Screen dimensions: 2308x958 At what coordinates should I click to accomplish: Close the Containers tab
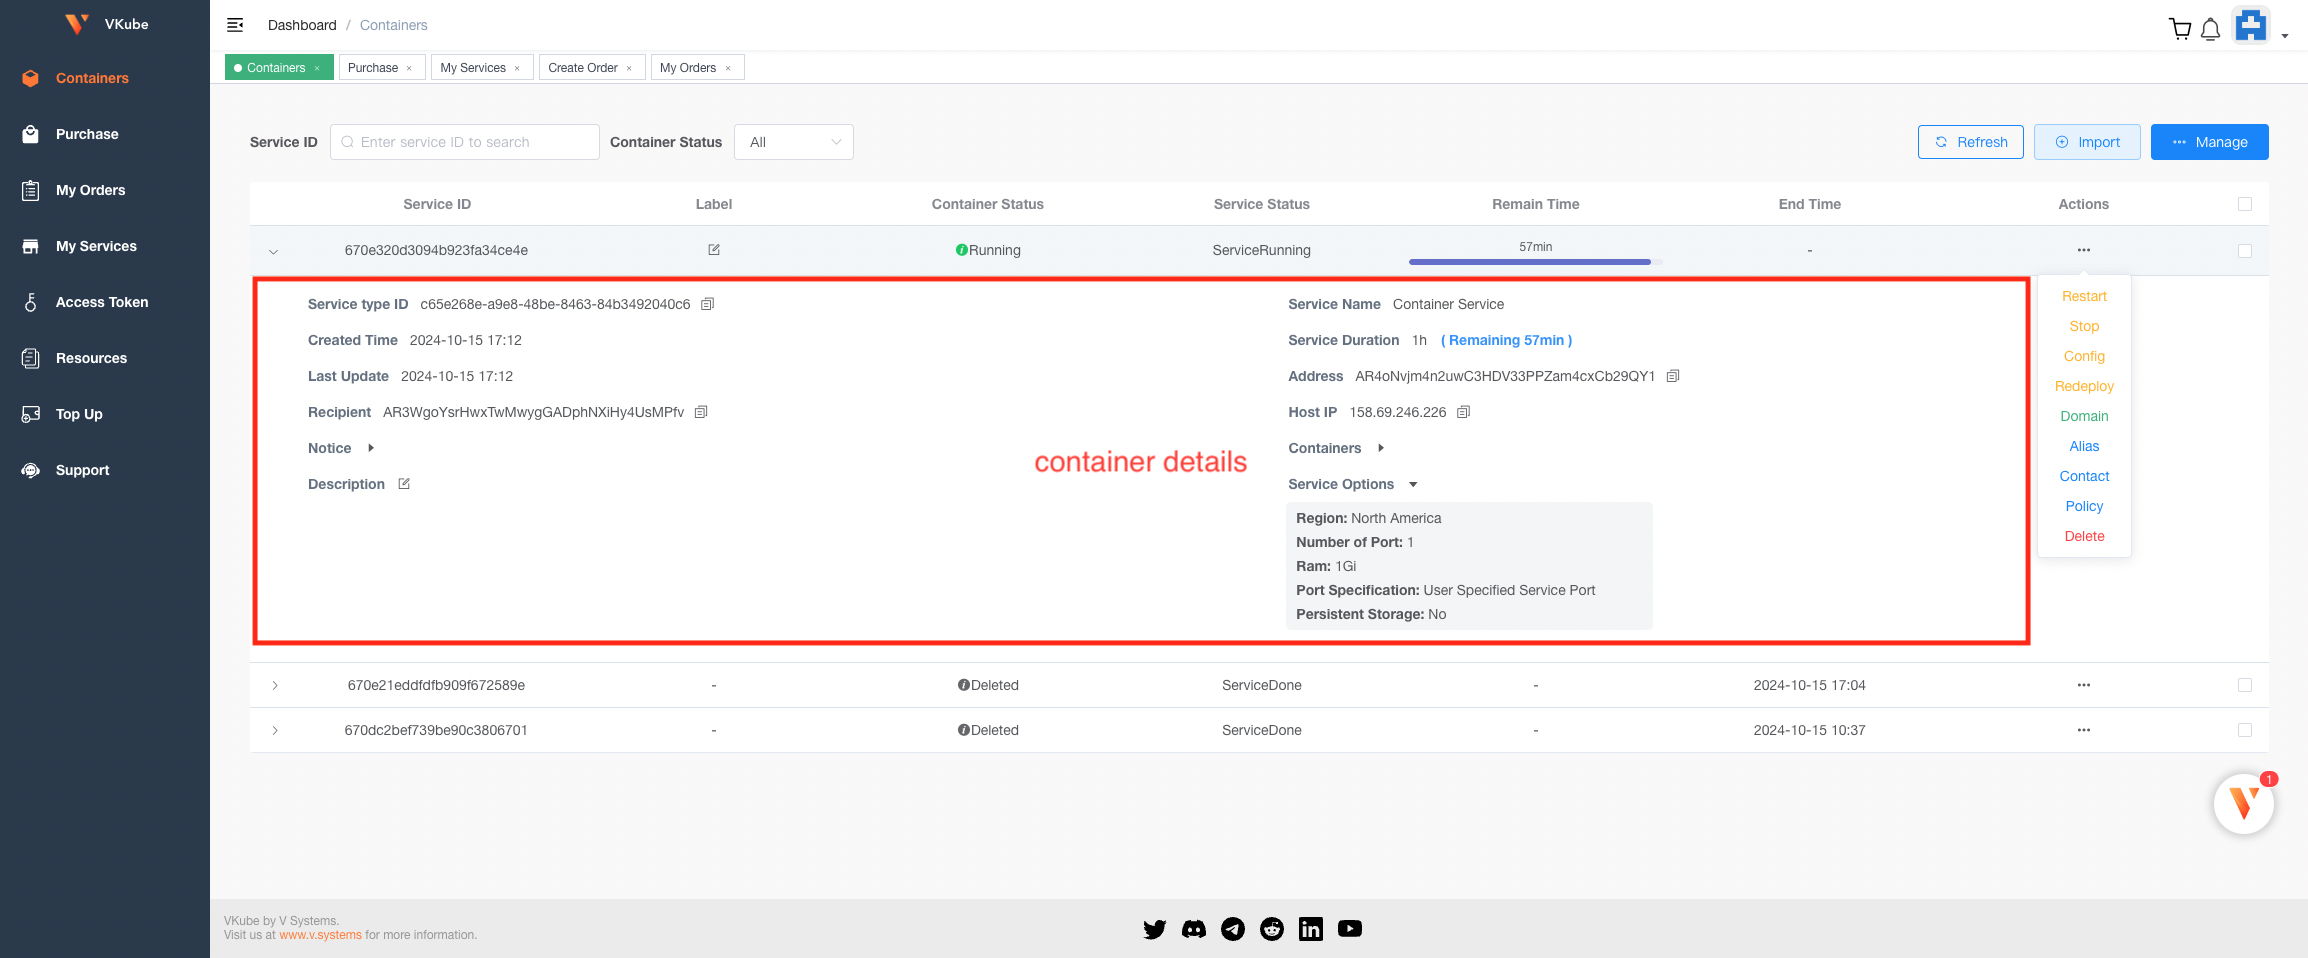[x=318, y=68]
